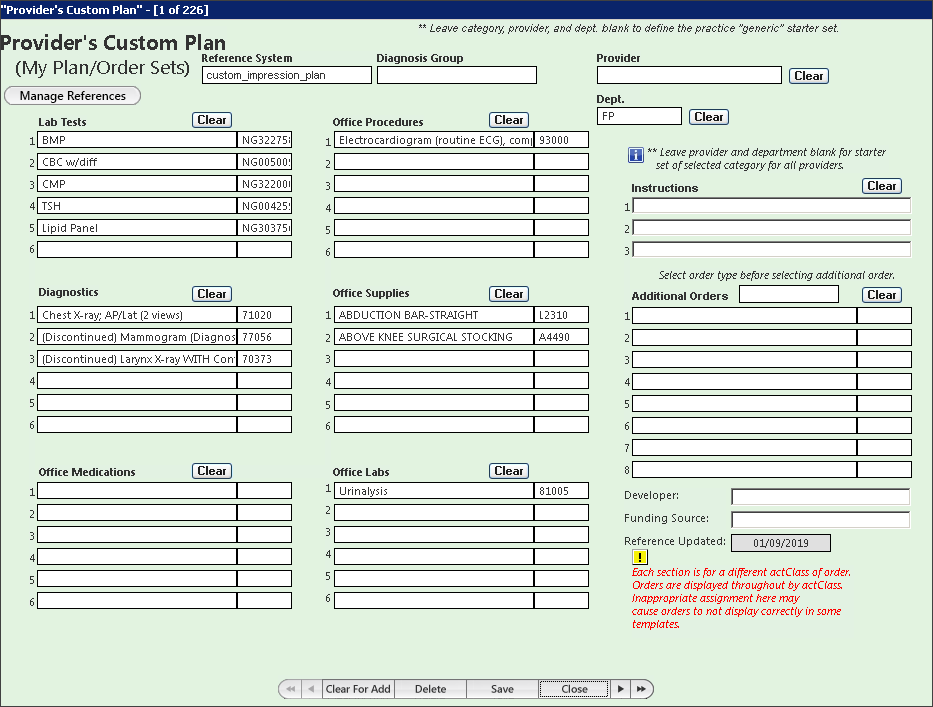Select Office Supplies row 3 field
This screenshot has height=707, width=933.
[x=434, y=359]
